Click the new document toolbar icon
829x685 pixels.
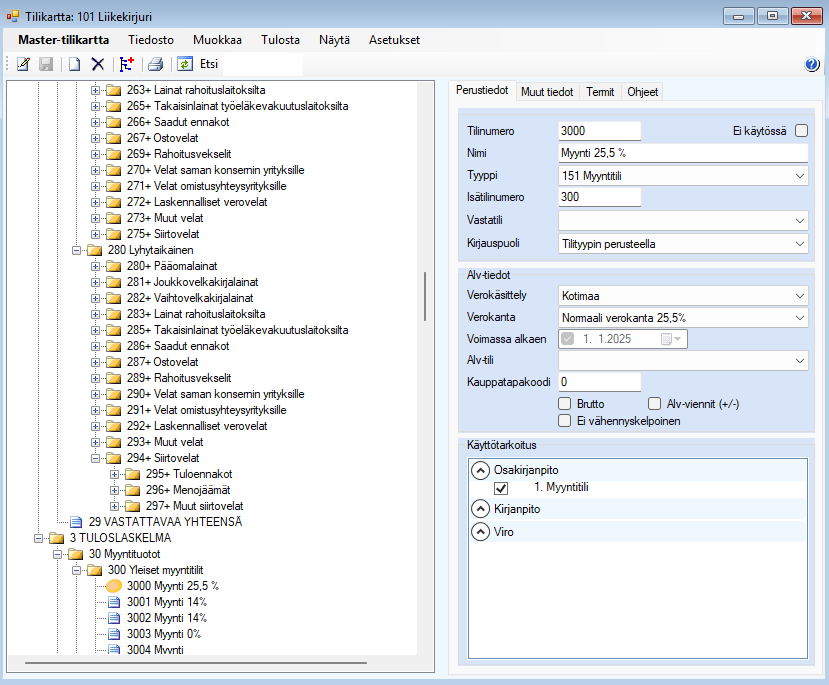coord(74,64)
